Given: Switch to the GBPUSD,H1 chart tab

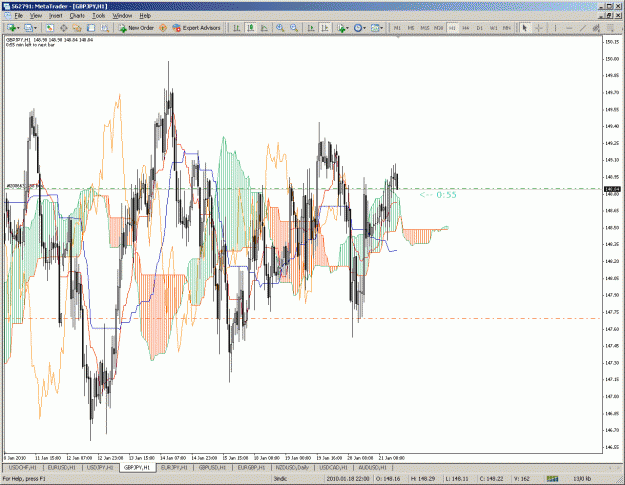Looking at the screenshot, I should (212, 467).
